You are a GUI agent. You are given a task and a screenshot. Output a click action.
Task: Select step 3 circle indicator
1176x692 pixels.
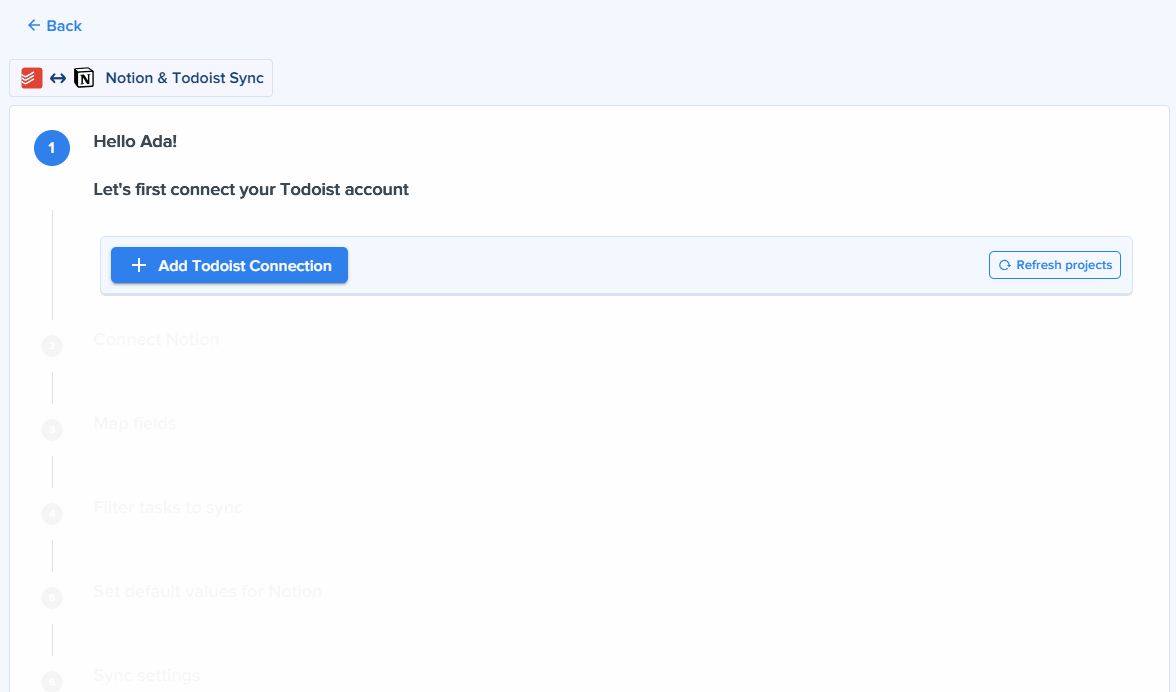point(52,430)
